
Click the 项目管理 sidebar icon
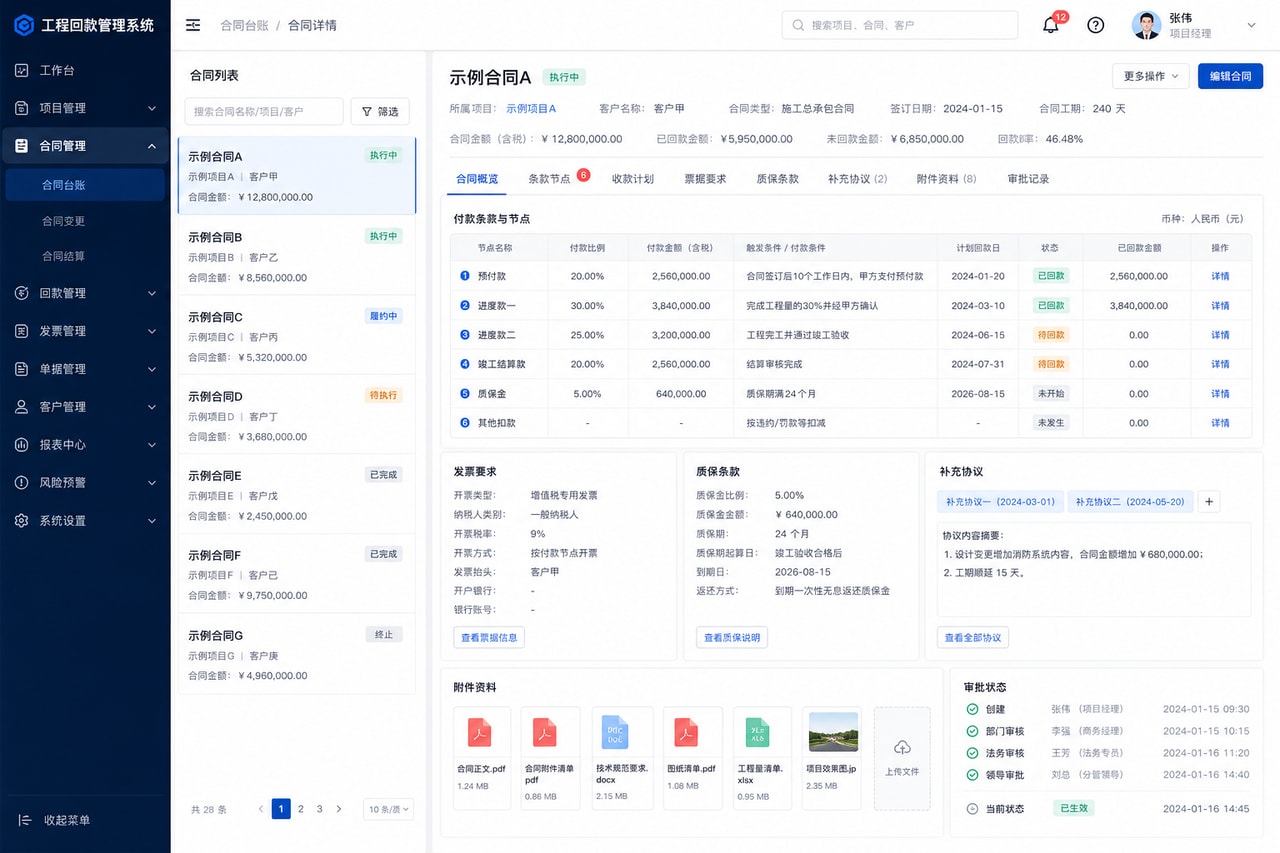tap(21, 108)
